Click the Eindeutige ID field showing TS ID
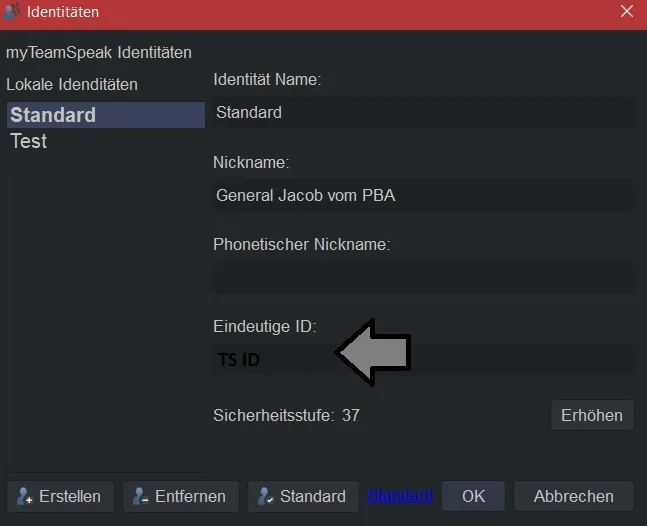The image size is (647, 526). tap(423, 360)
